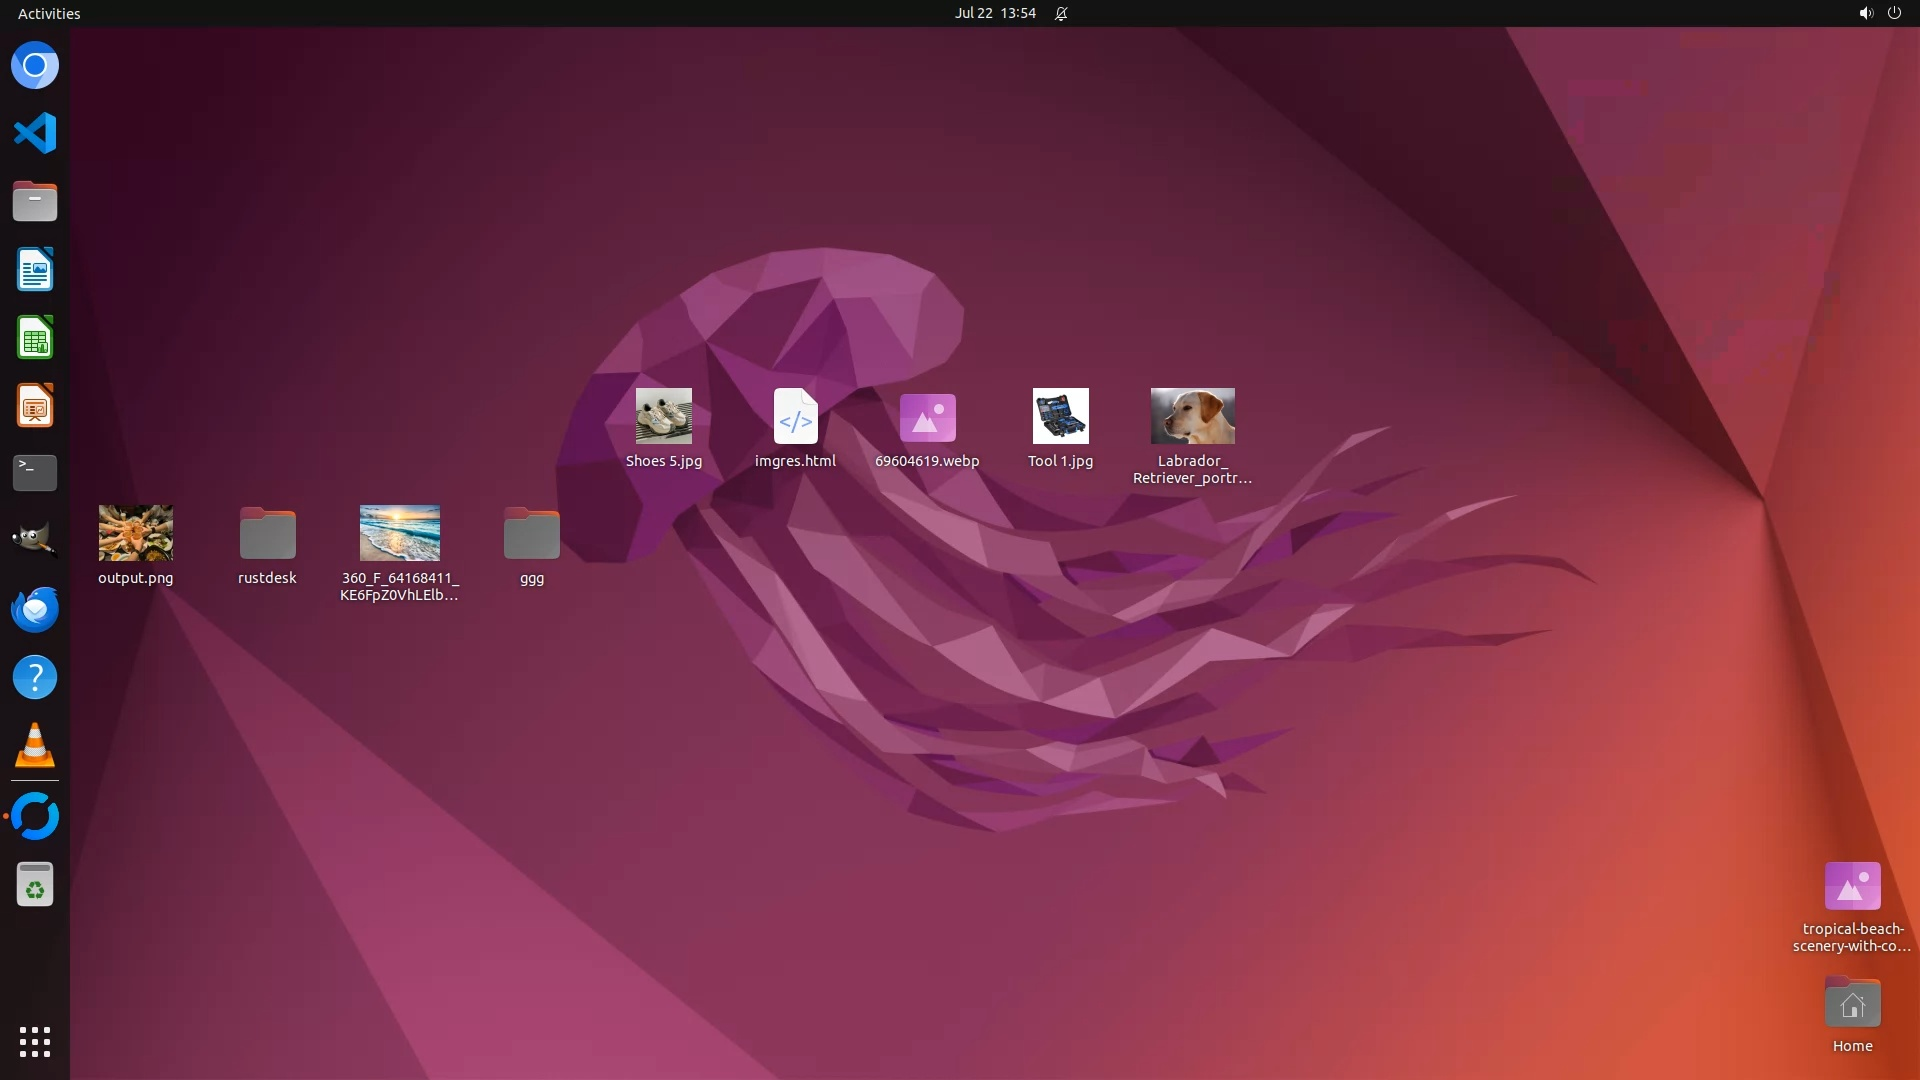The width and height of the screenshot is (1920, 1080).
Task: Launch GIMP image editor from dock
Action: (x=35, y=541)
